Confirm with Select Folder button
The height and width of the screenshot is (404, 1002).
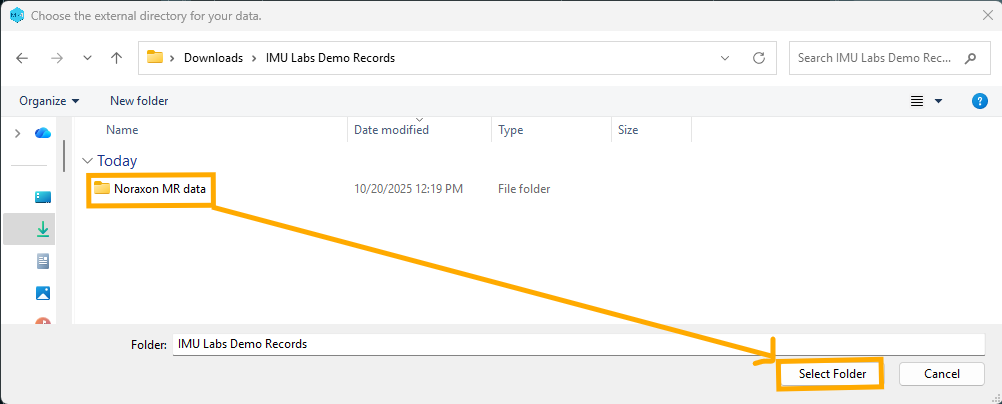point(832,374)
